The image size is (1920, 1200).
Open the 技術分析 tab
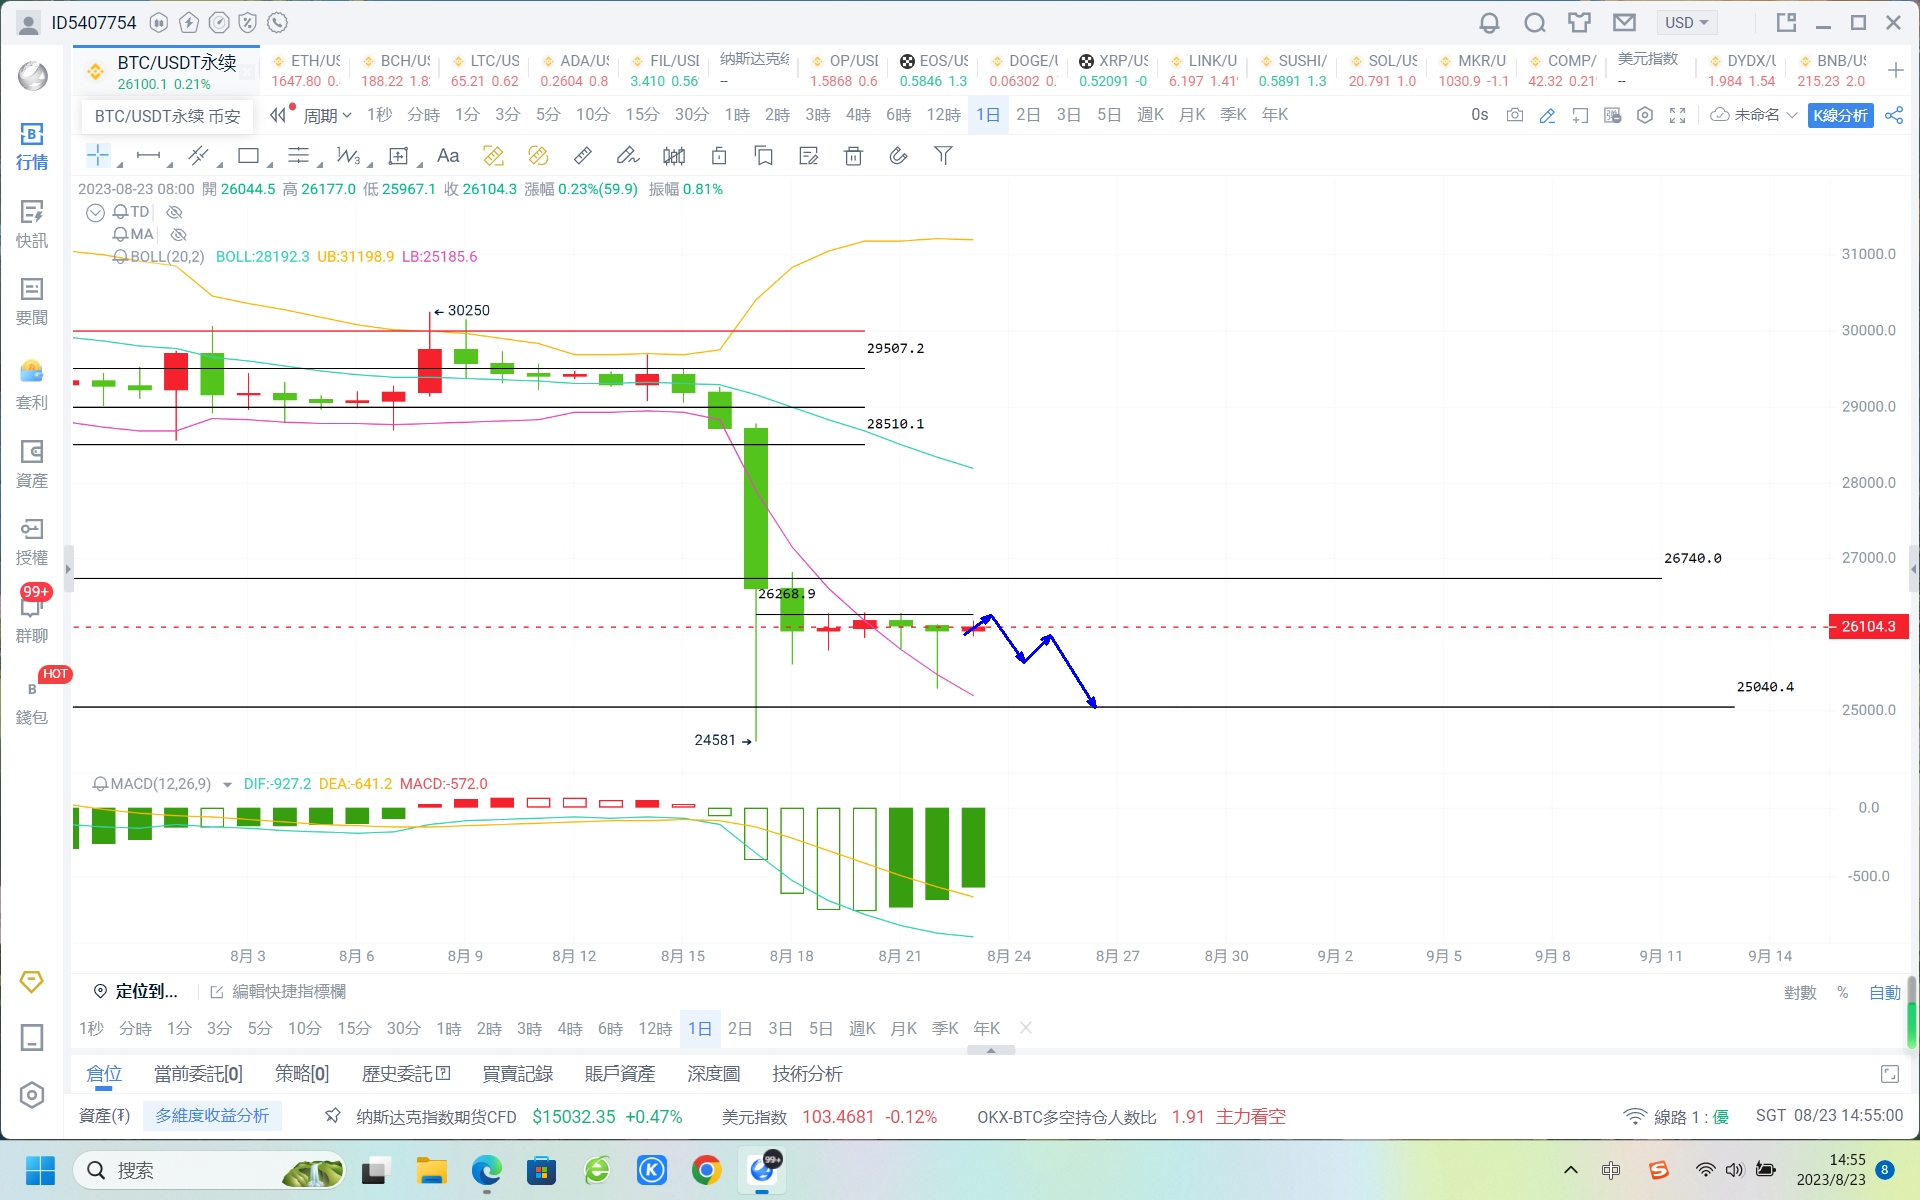pos(806,1073)
